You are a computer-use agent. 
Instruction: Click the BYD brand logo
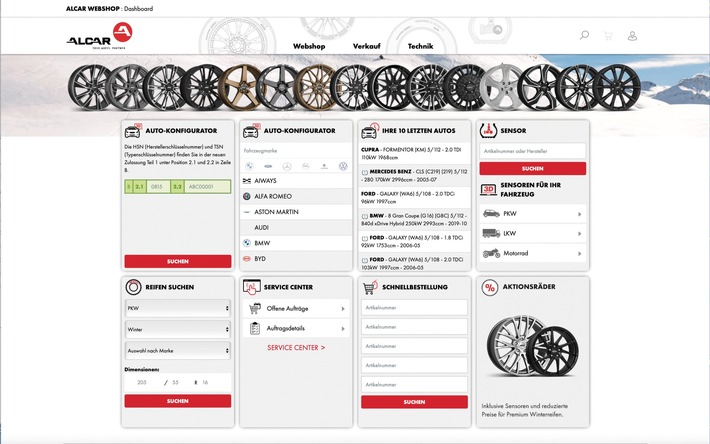[x=247, y=259]
